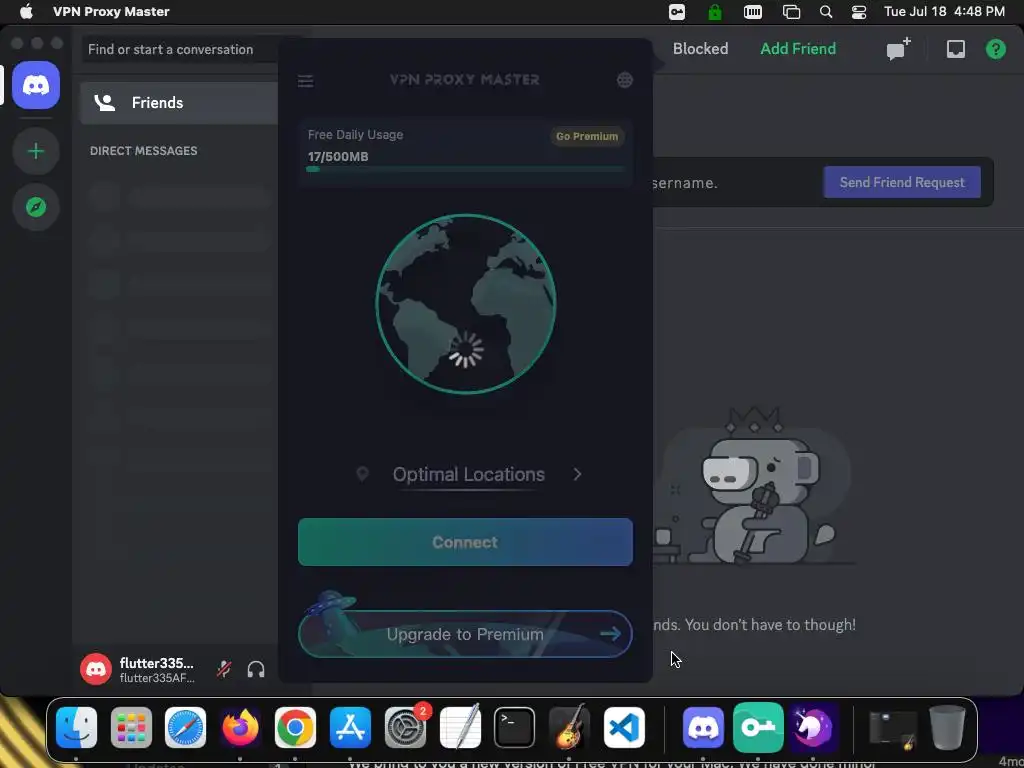
Task: Open Launchpad from the dock
Action: pyautogui.click(x=131, y=727)
